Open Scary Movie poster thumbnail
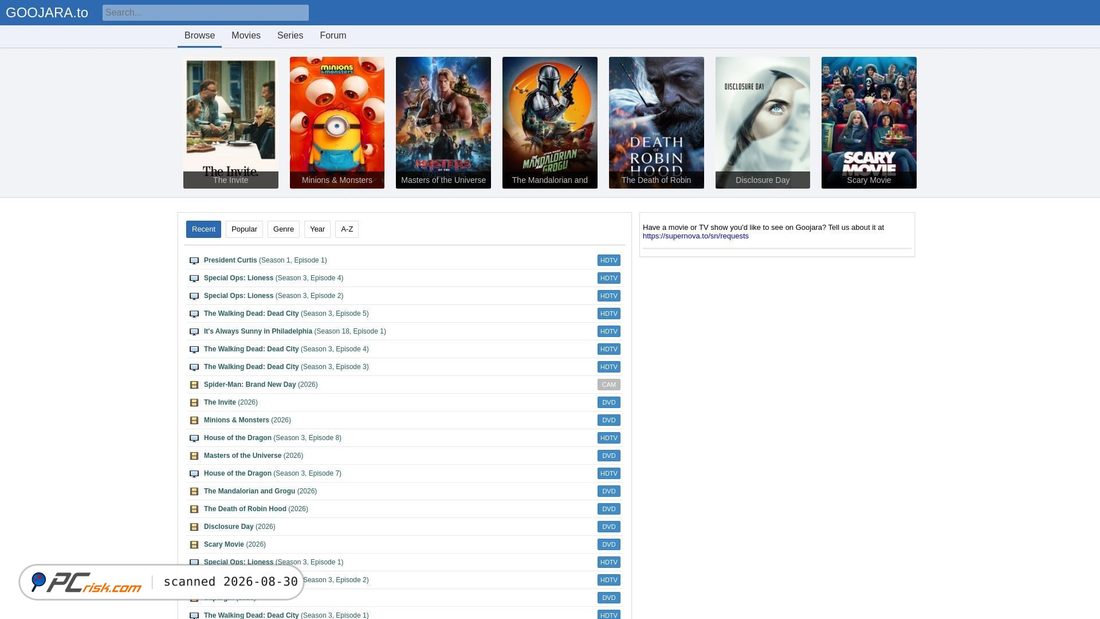 pyautogui.click(x=868, y=123)
